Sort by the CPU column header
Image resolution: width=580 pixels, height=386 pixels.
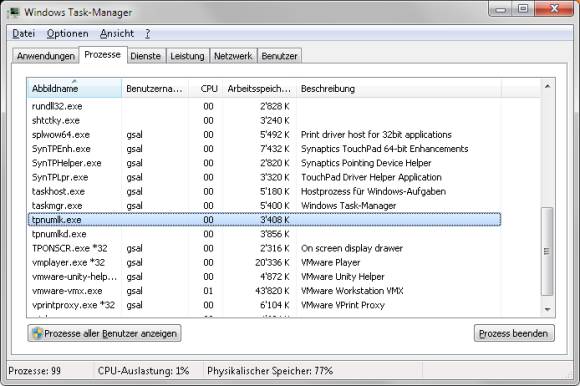[x=206, y=88]
